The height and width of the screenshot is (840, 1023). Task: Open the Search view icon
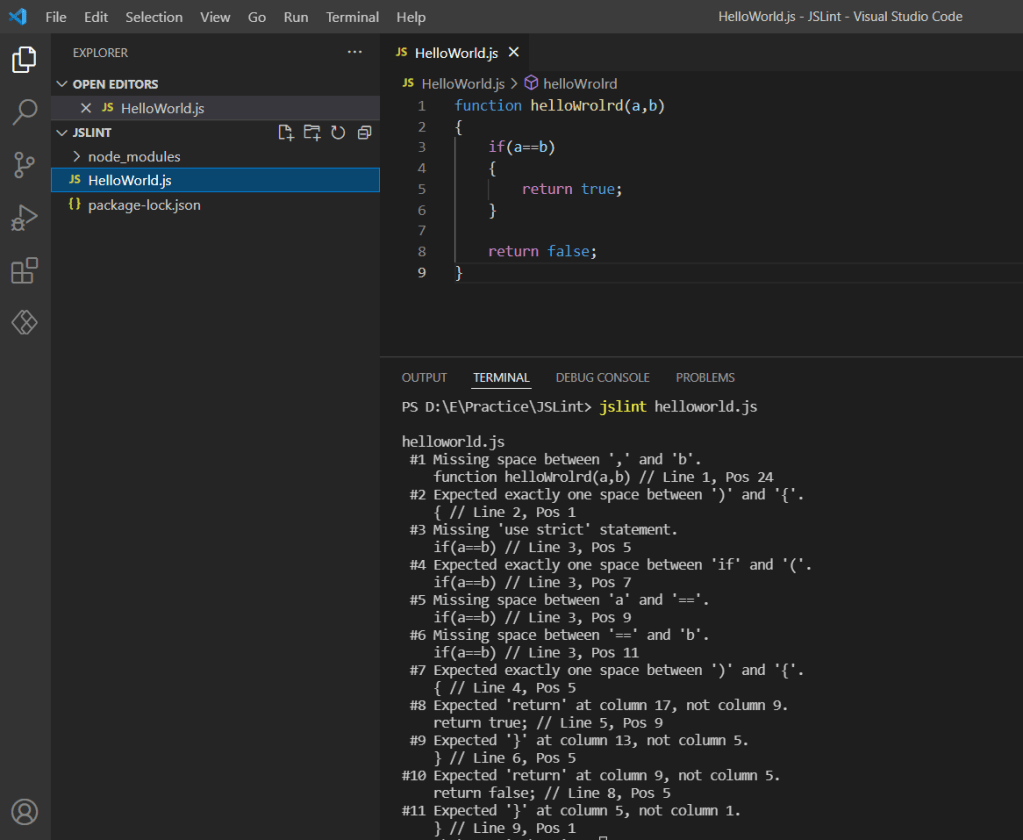pyautogui.click(x=25, y=112)
